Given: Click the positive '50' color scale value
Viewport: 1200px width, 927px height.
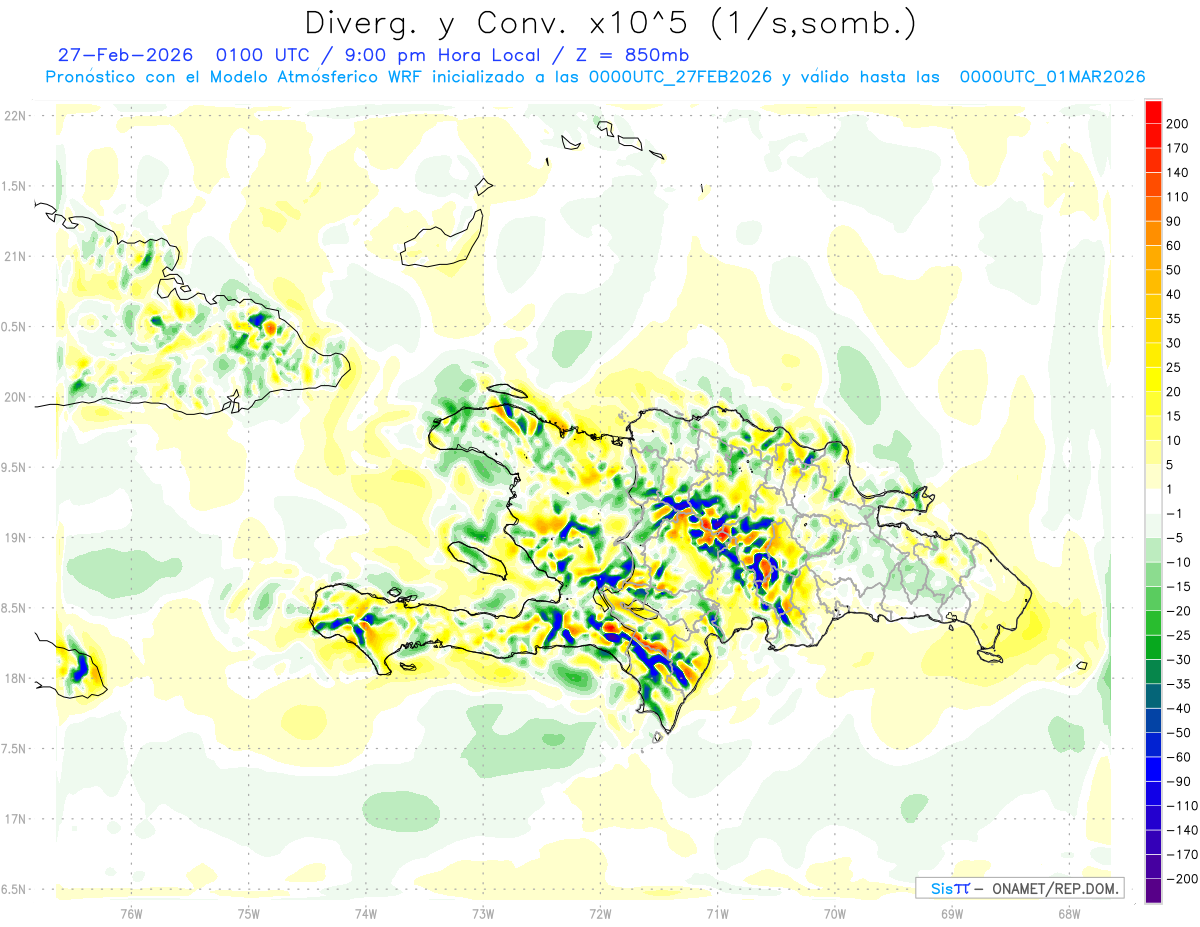Looking at the screenshot, I should (x=1175, y=271).
